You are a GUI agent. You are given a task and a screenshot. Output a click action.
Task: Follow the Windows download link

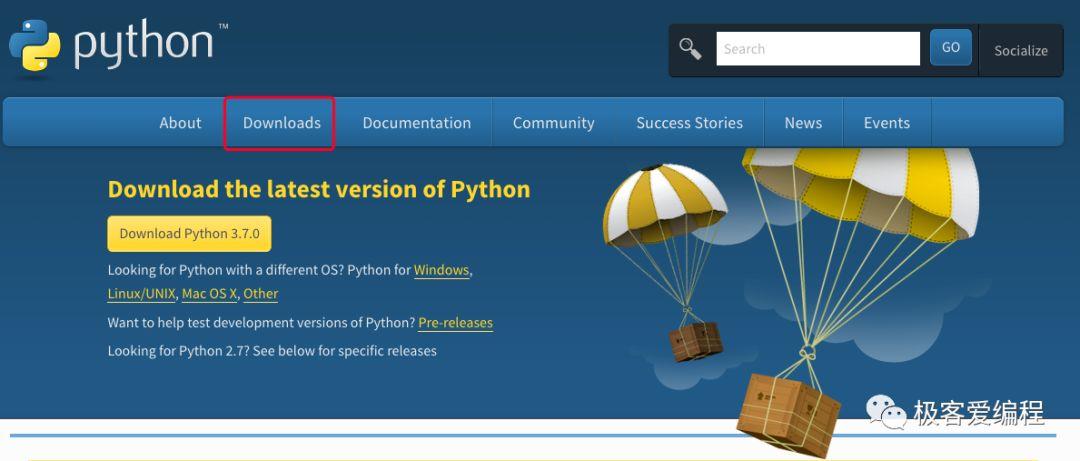coord(442,270)
